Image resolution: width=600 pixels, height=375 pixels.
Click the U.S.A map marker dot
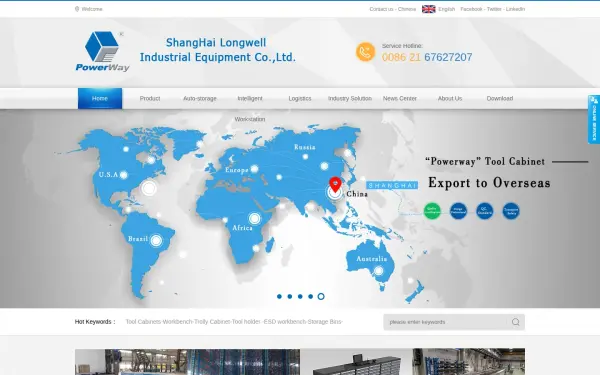(124, 175)
